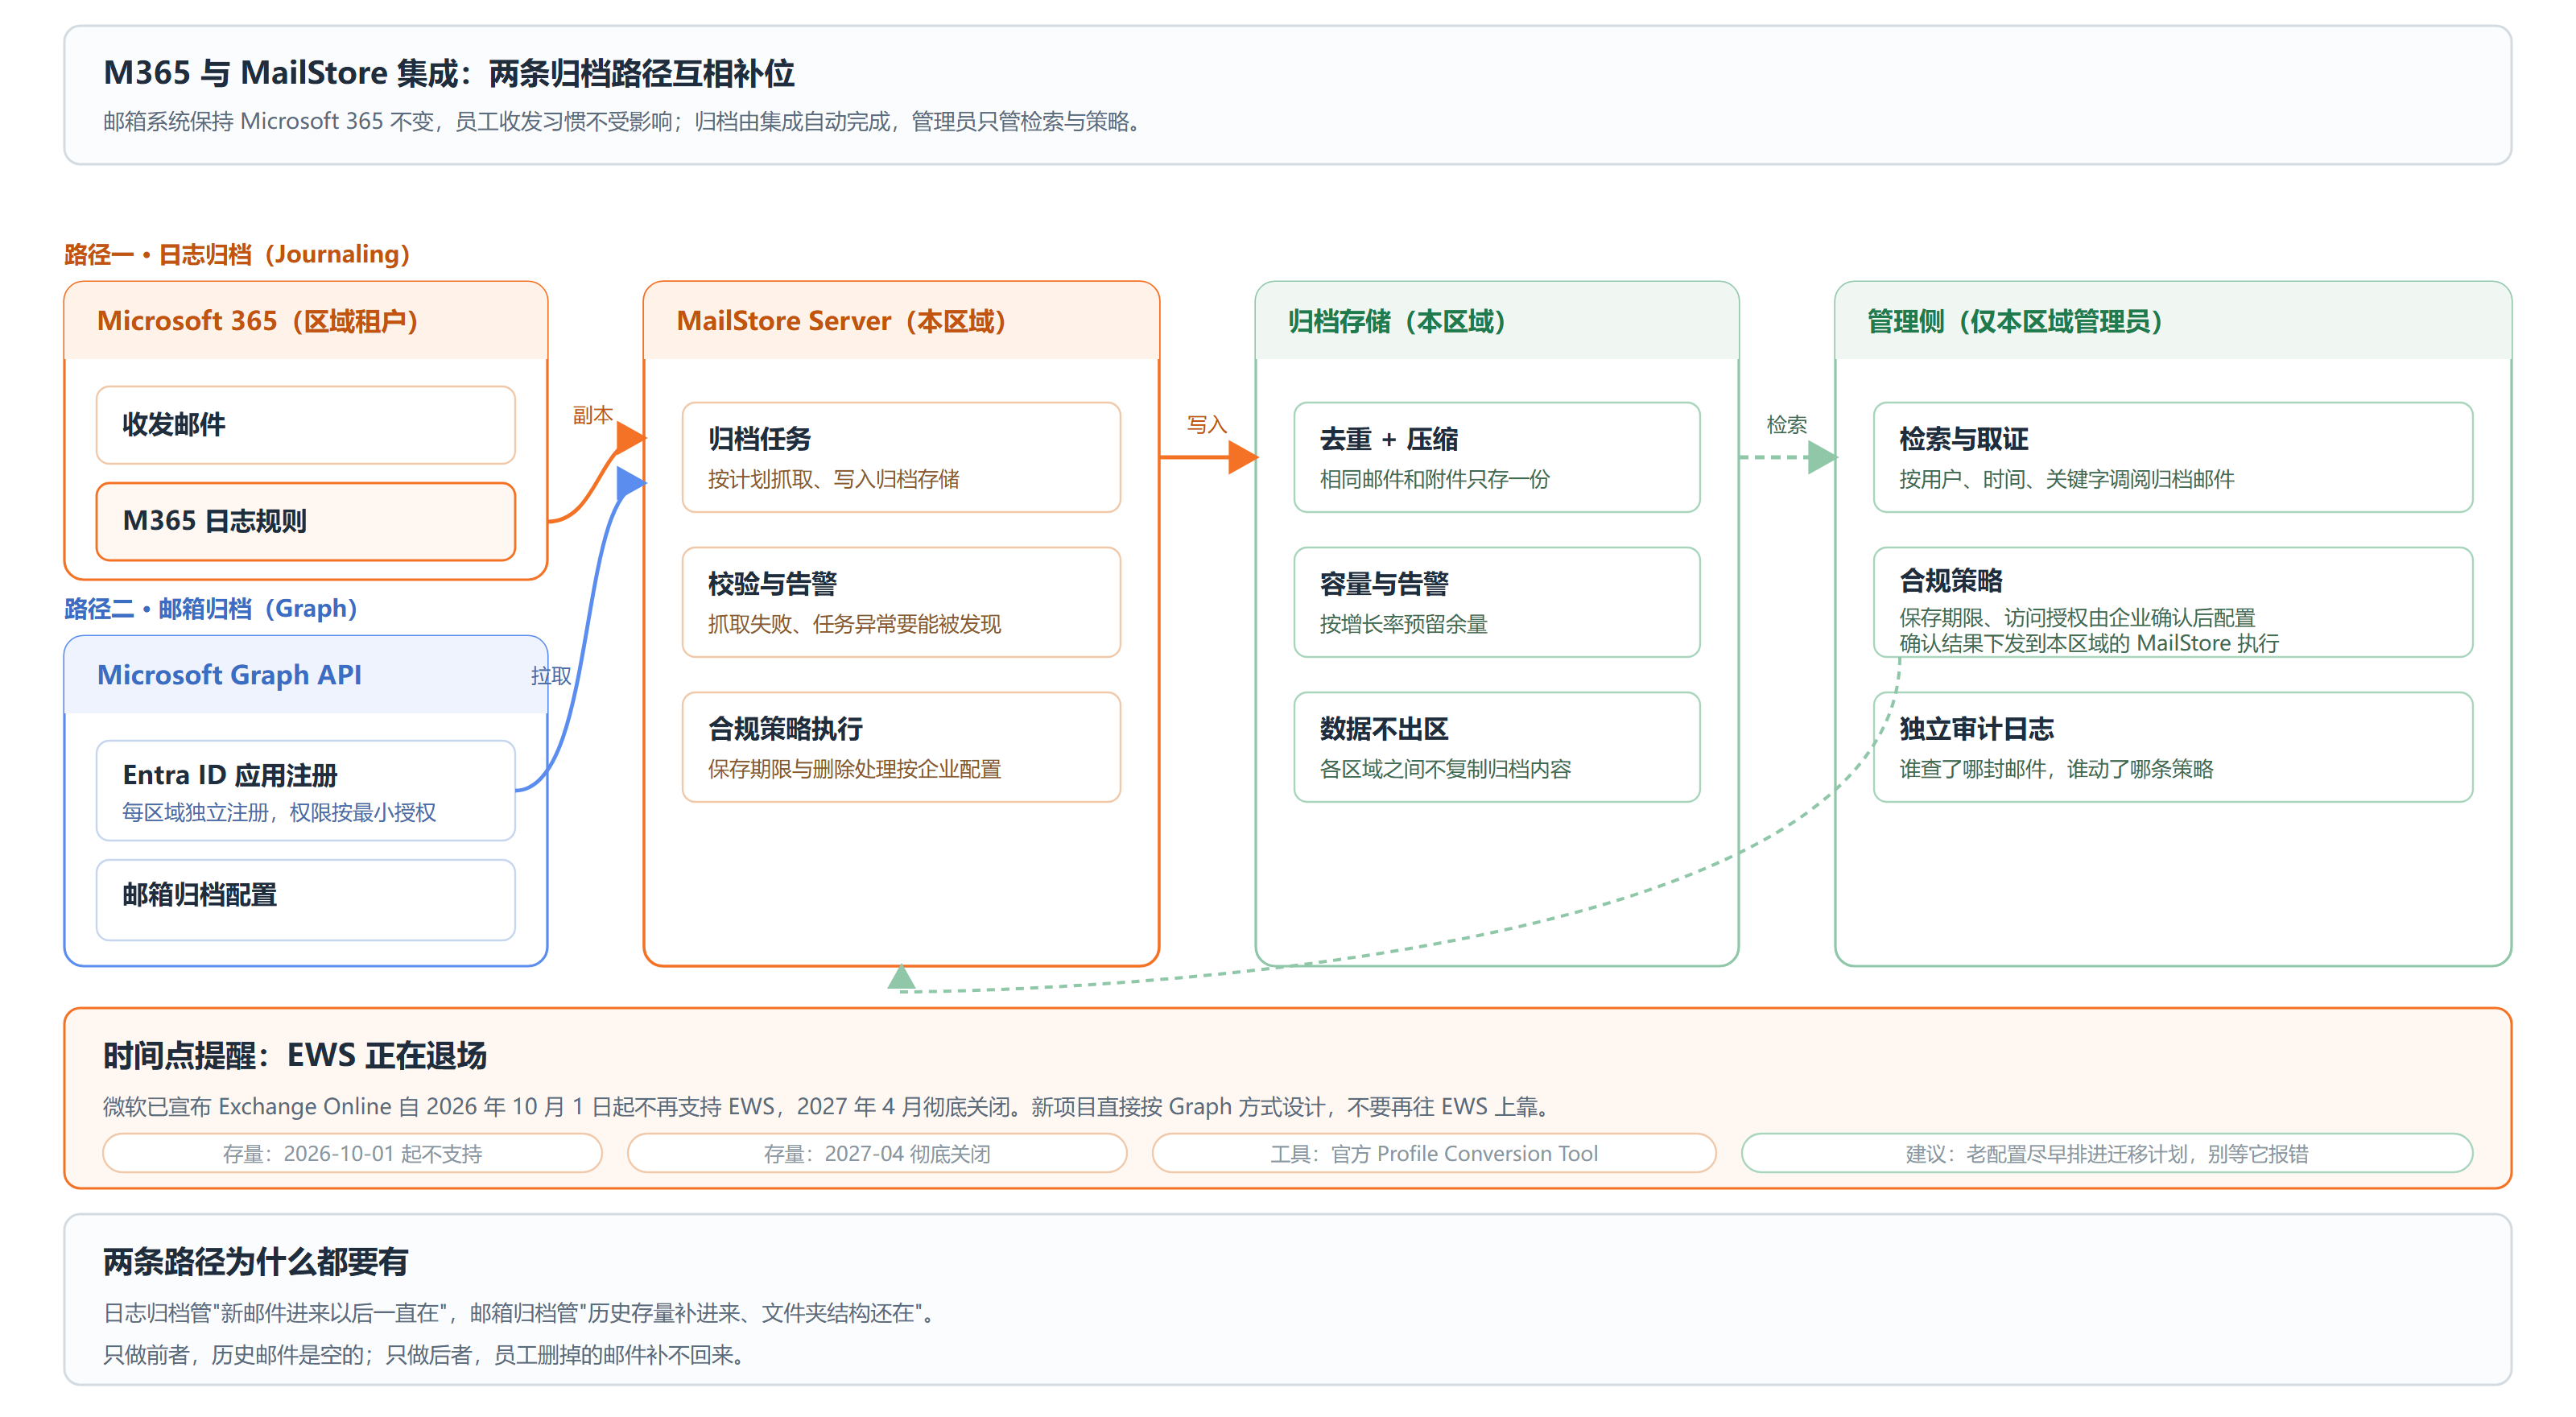Click the 合规策略 card in 管理侧
The image size is (2576, 1417).
point(2173,602)
